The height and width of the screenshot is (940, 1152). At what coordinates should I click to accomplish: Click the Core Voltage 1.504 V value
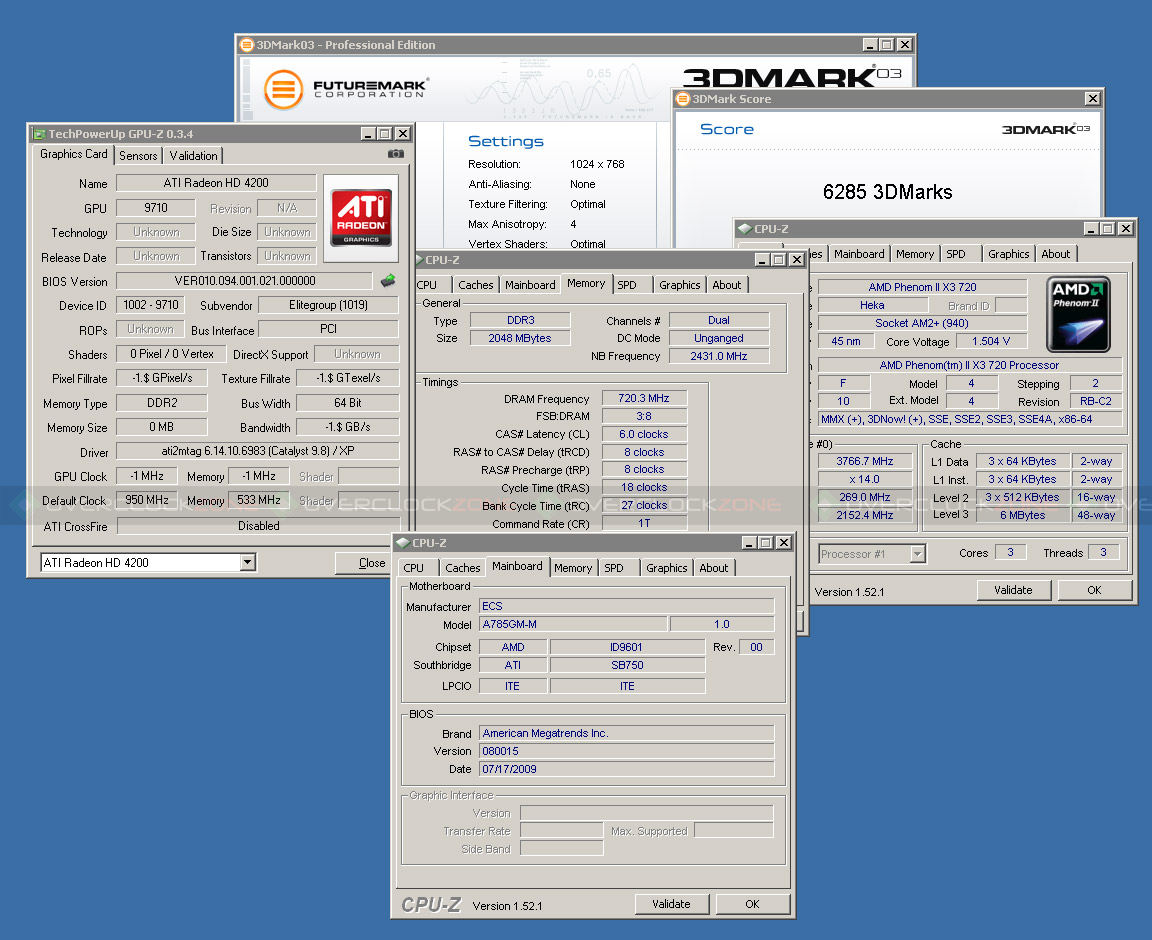tap(990, 342)
